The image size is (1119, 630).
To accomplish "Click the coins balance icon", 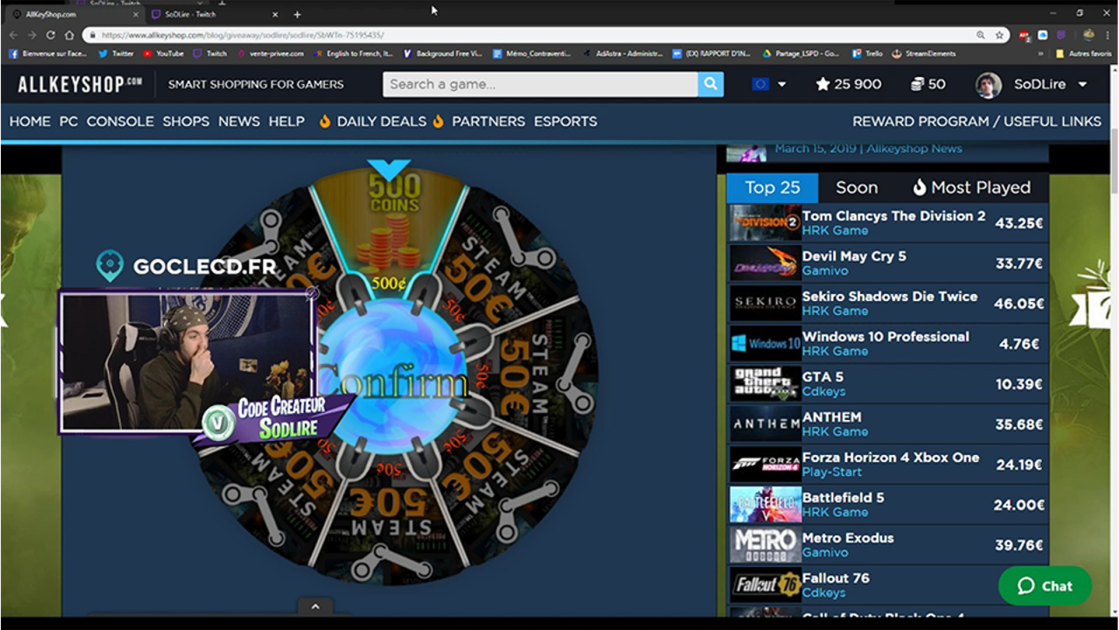I will click(x=916, y=84).
